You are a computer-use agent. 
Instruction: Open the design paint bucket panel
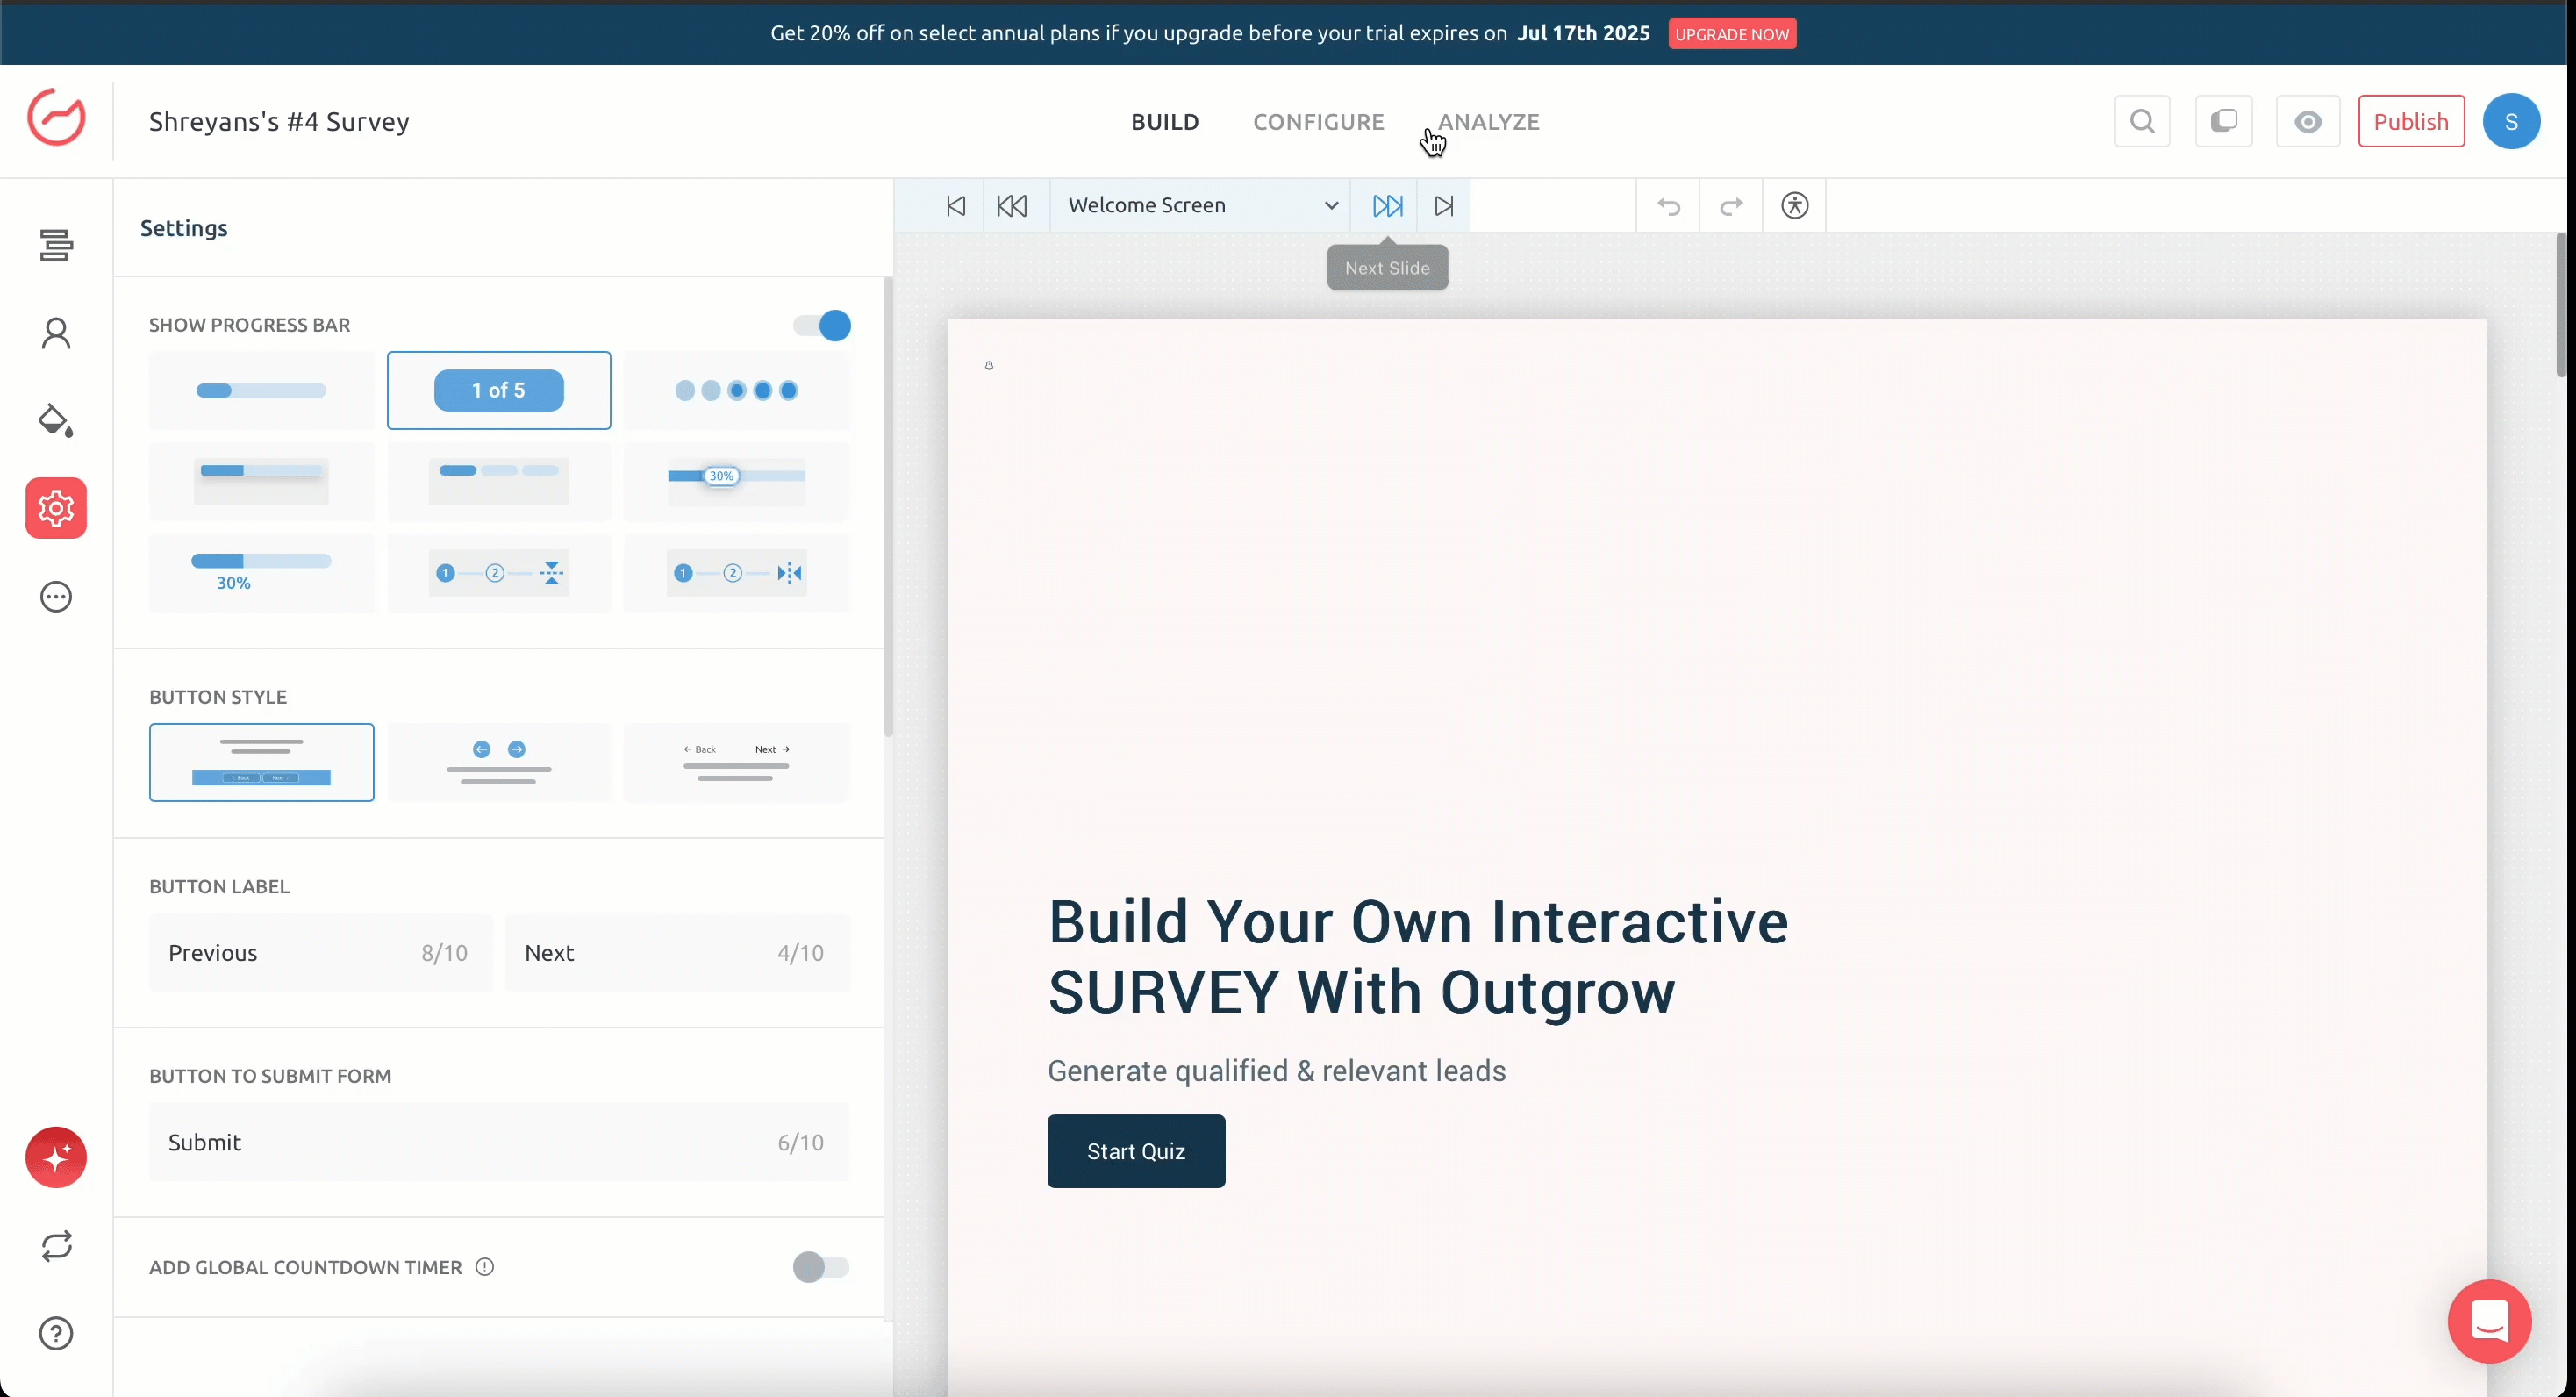pyautogui.click(x=56, y=421)
